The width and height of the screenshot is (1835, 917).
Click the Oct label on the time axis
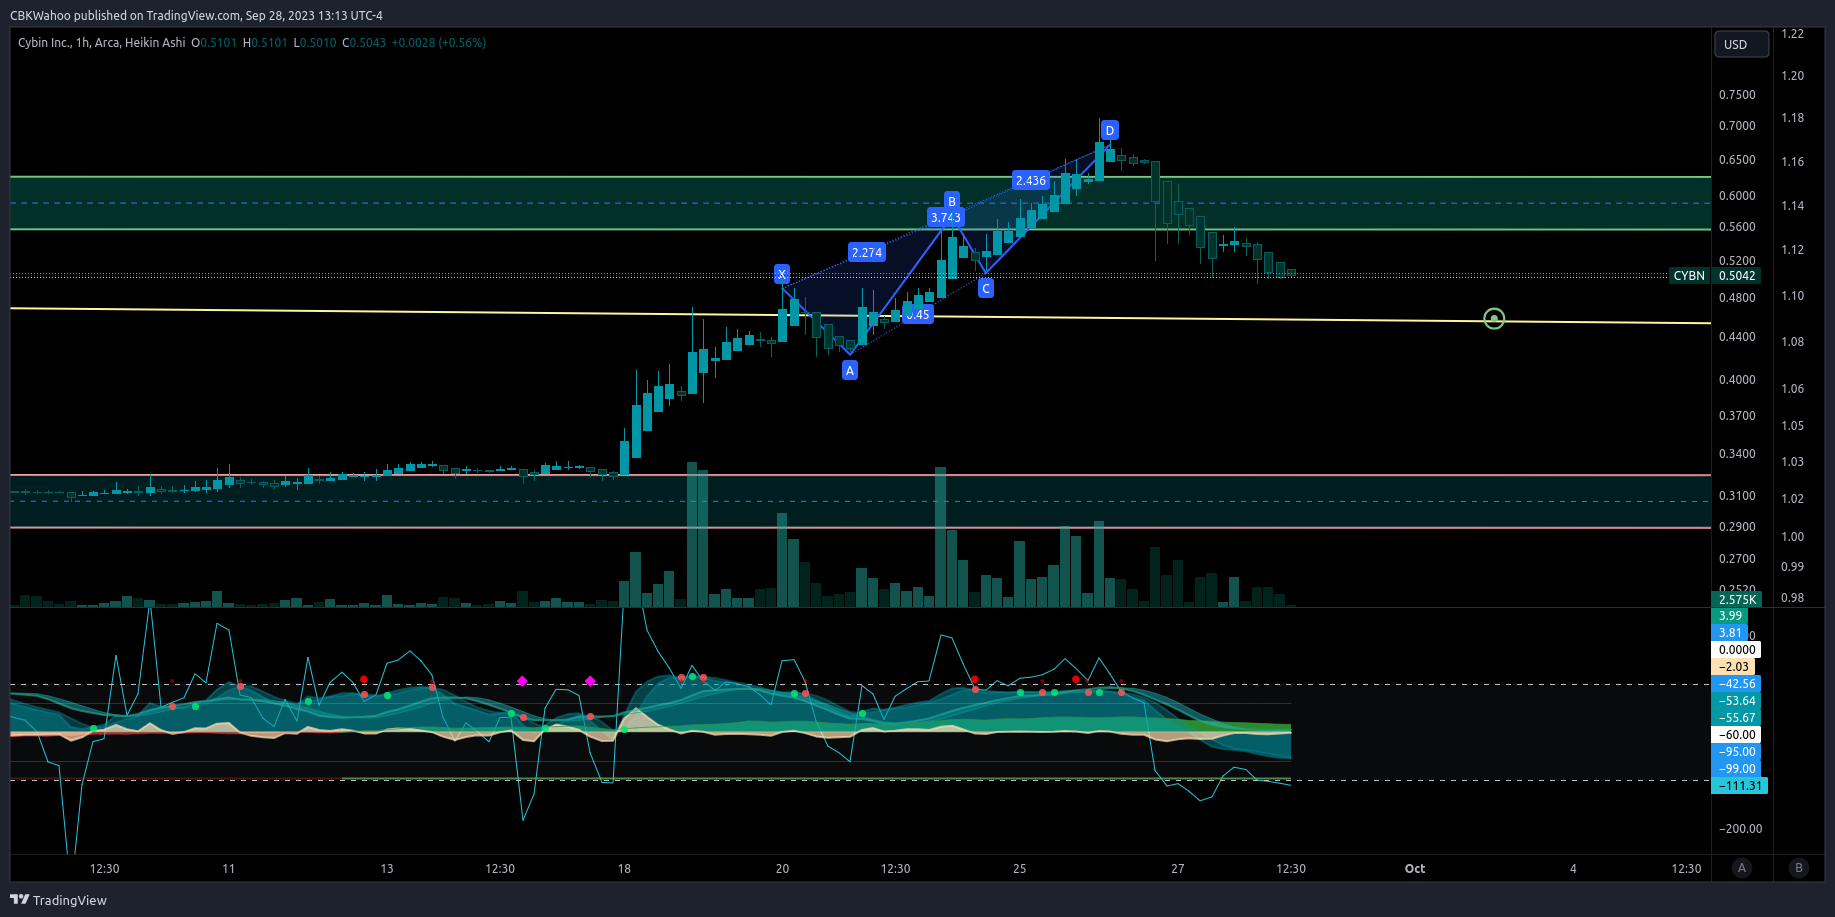pyautogui.click(x=1415, y=869)
